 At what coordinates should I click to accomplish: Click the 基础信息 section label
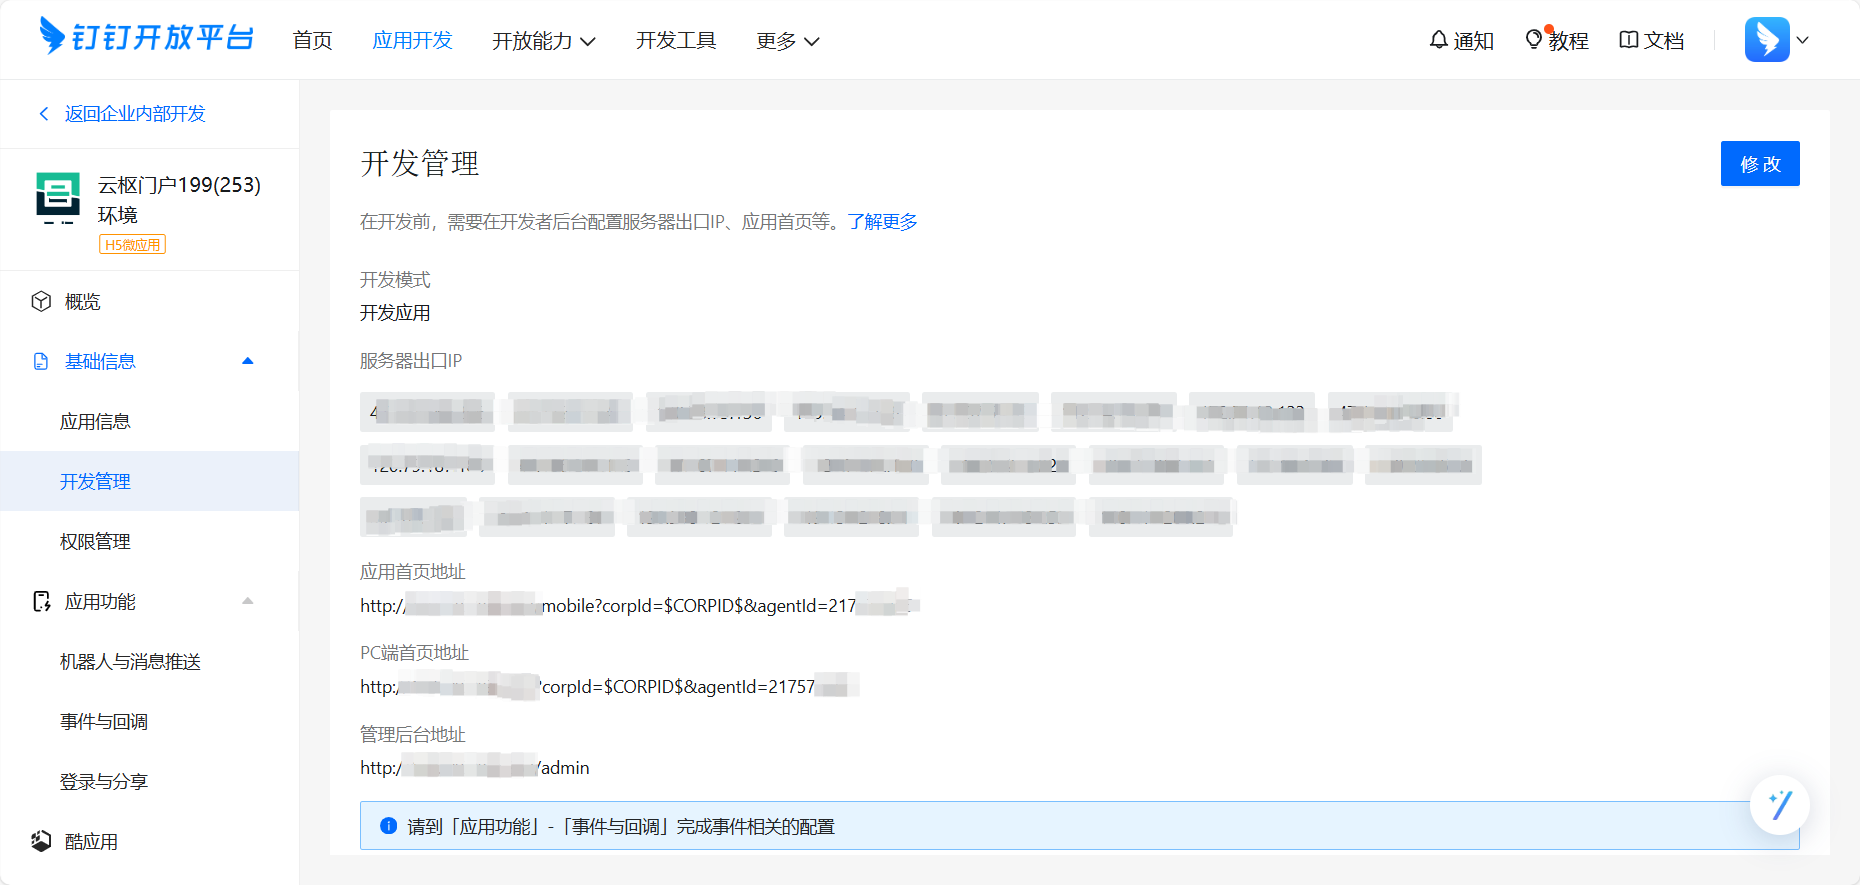click(100, 361)
